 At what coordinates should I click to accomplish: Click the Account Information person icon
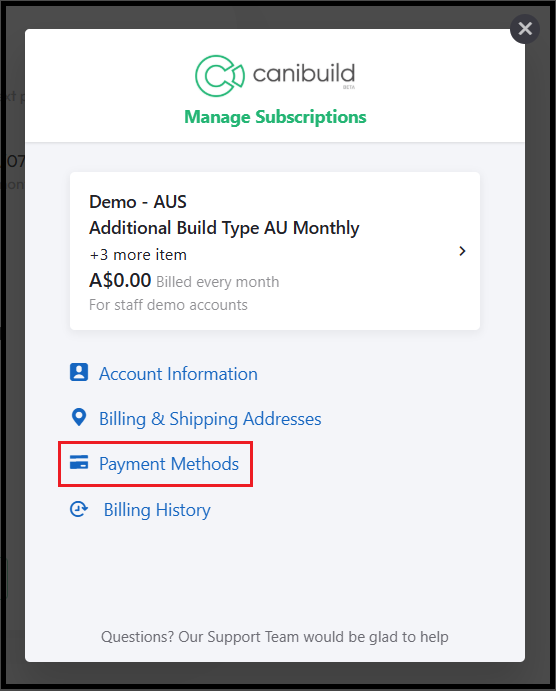pos(79,372)
